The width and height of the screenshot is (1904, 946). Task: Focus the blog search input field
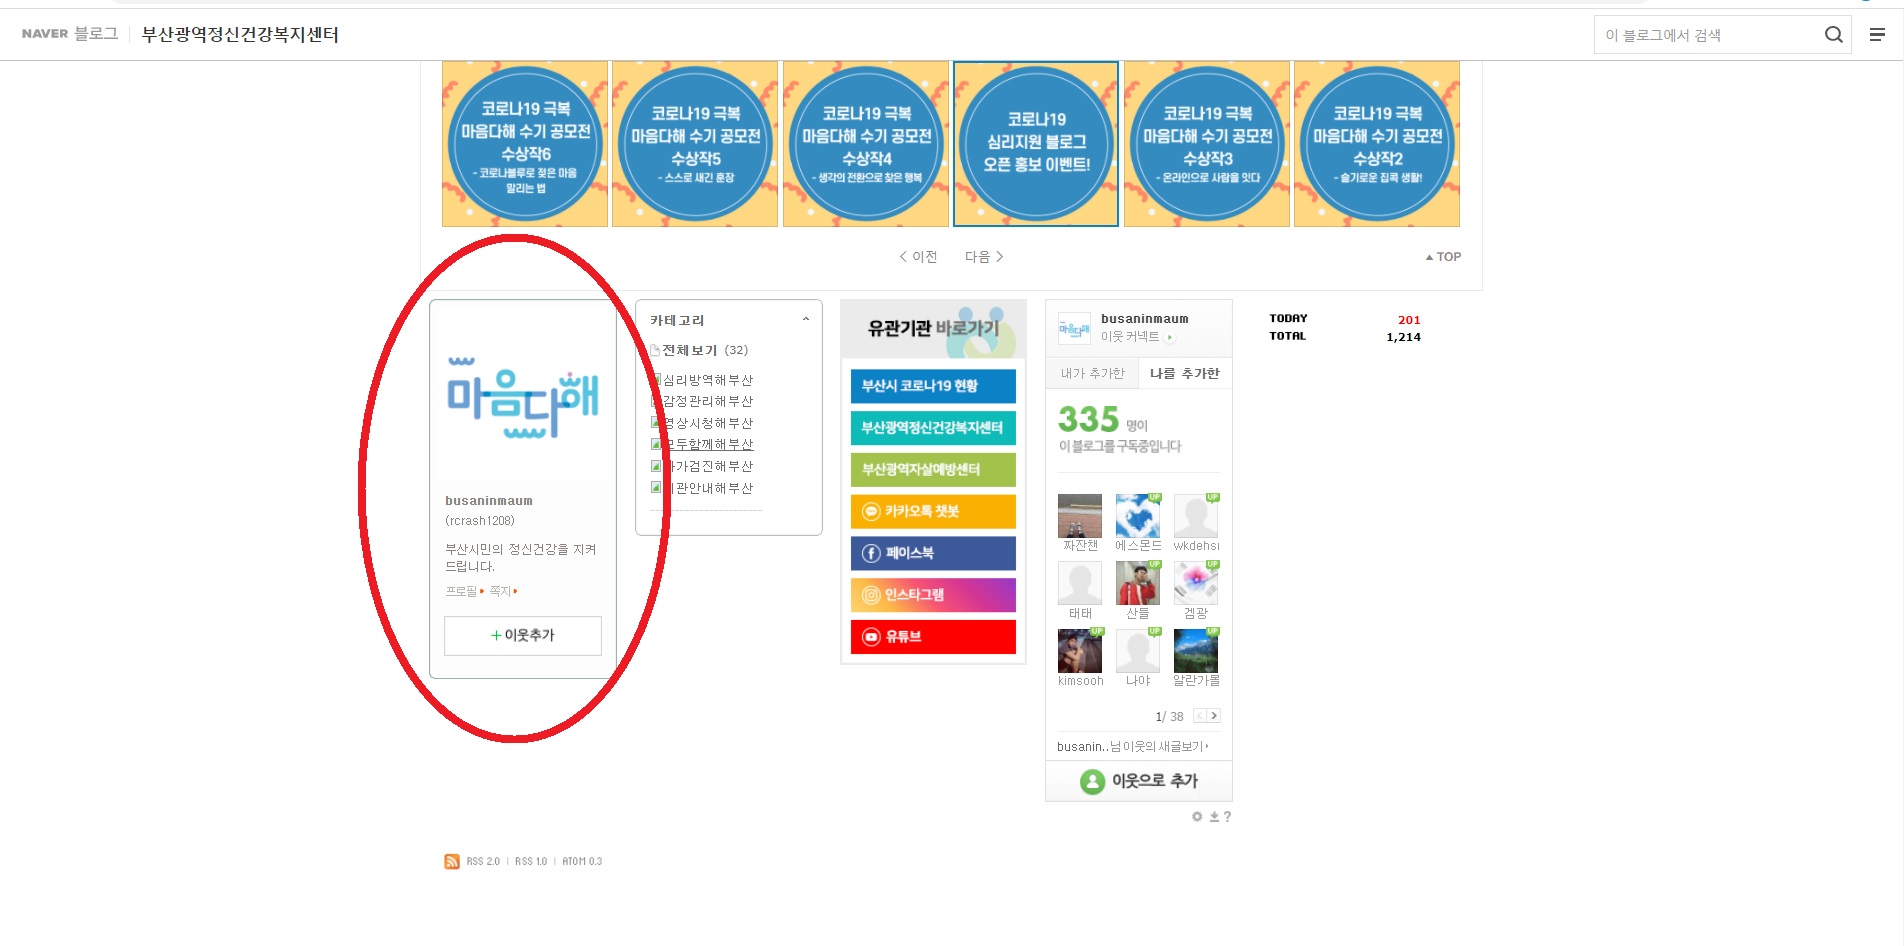pos(1706,35)
